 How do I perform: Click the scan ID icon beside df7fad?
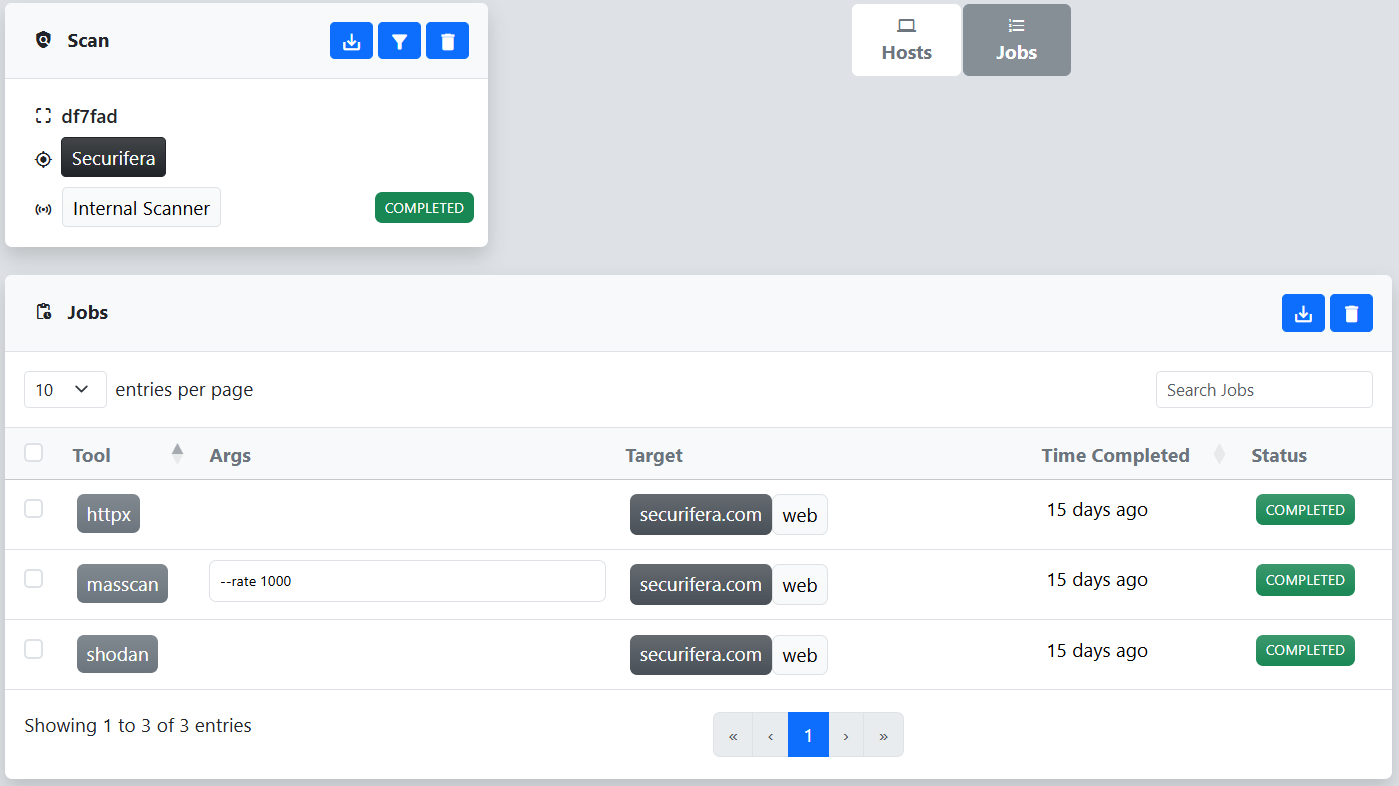(43, 116)
